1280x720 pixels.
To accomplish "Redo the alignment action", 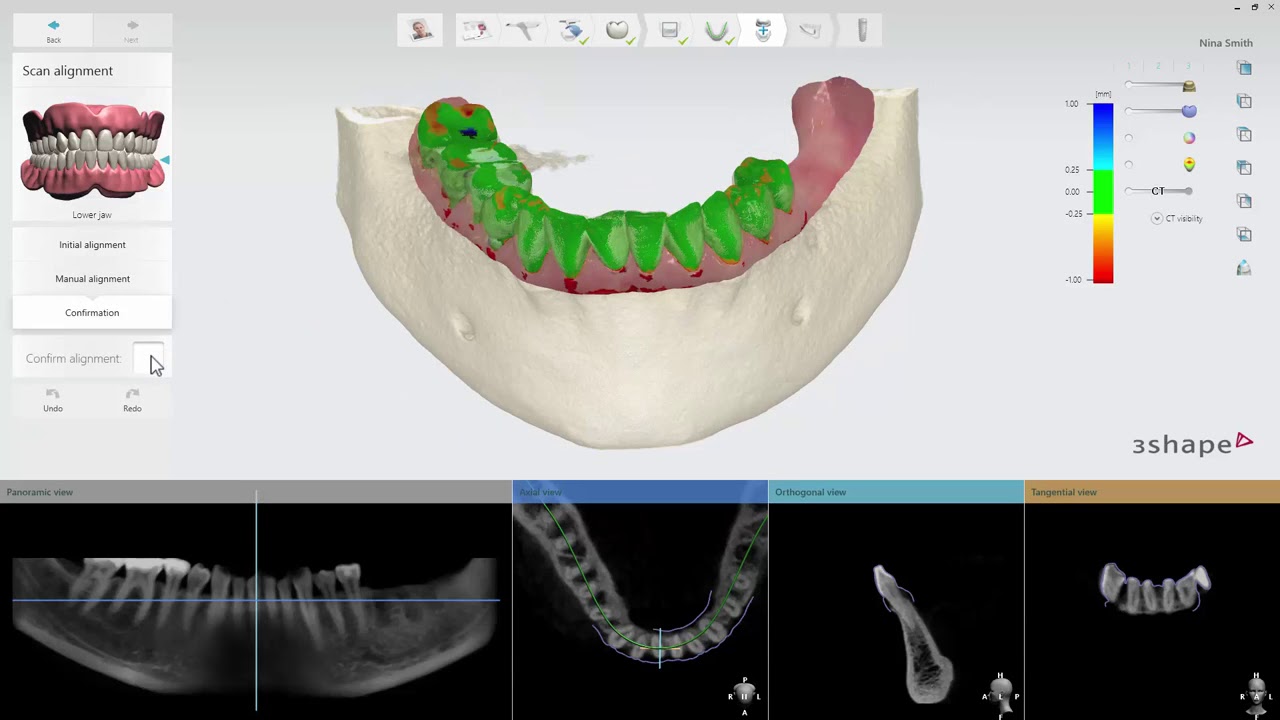I will click(x=132, y=400).
